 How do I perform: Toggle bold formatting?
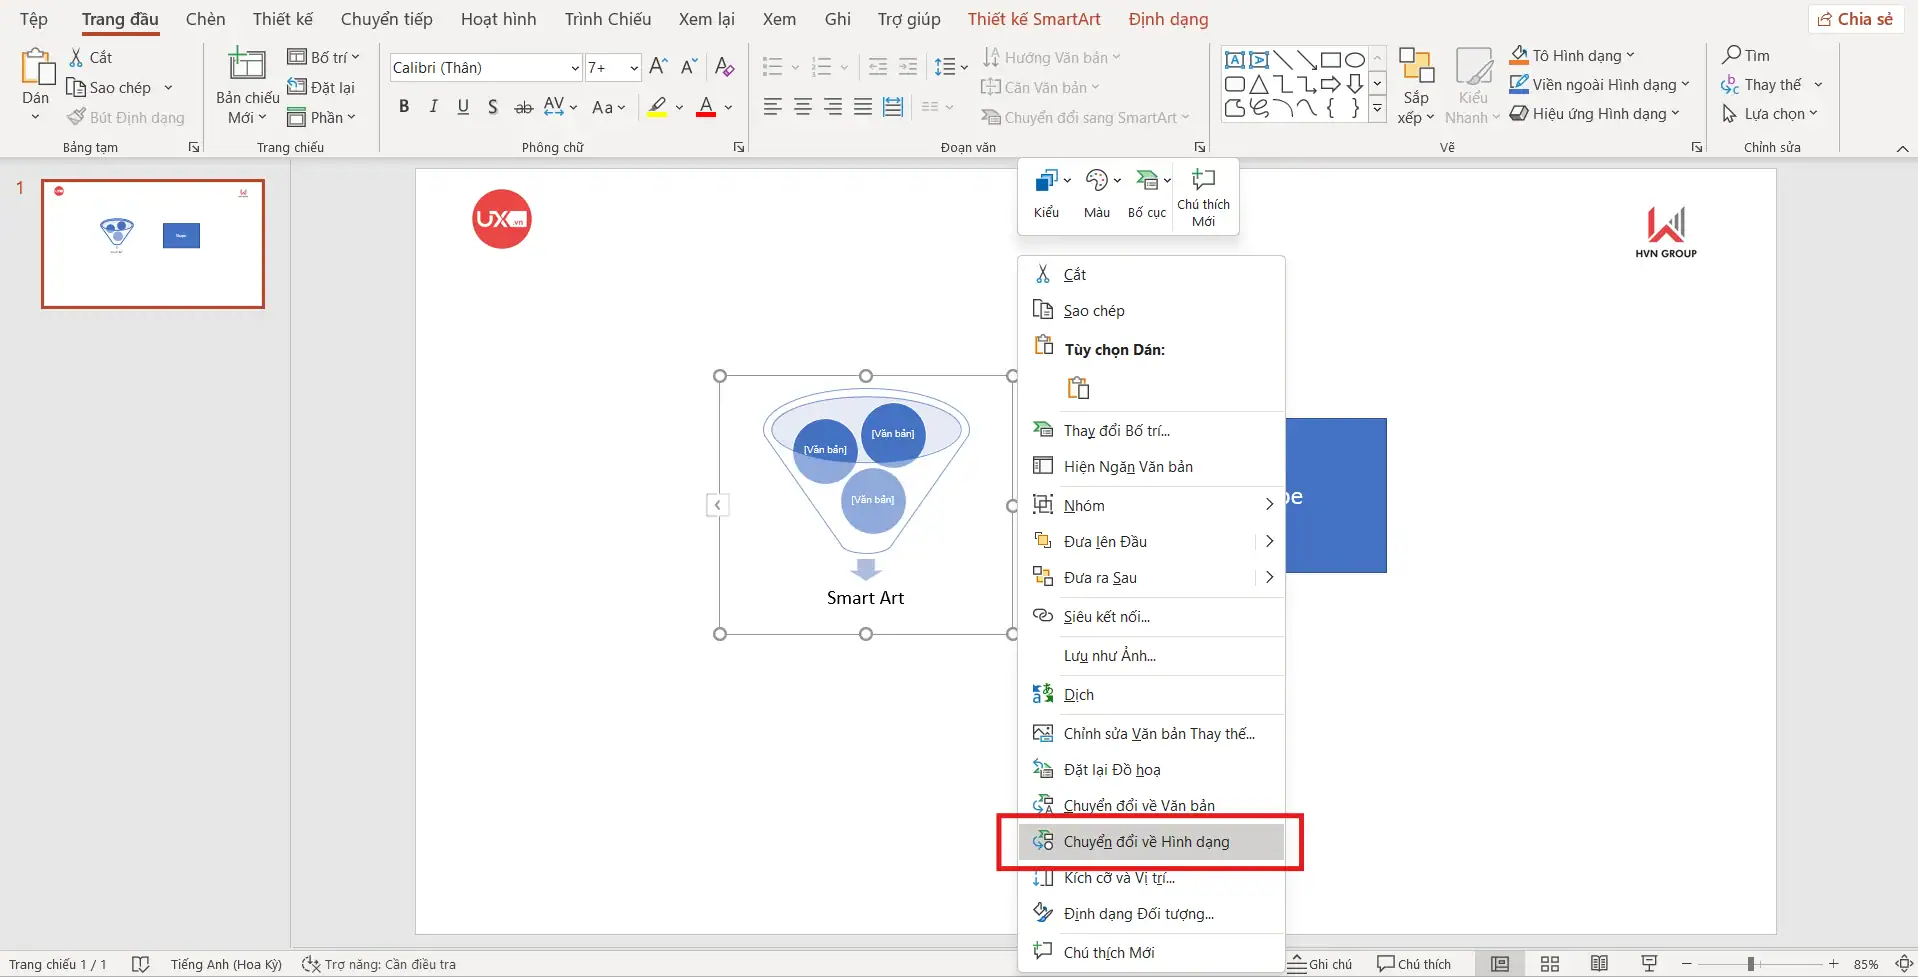[x=404, y=106]
